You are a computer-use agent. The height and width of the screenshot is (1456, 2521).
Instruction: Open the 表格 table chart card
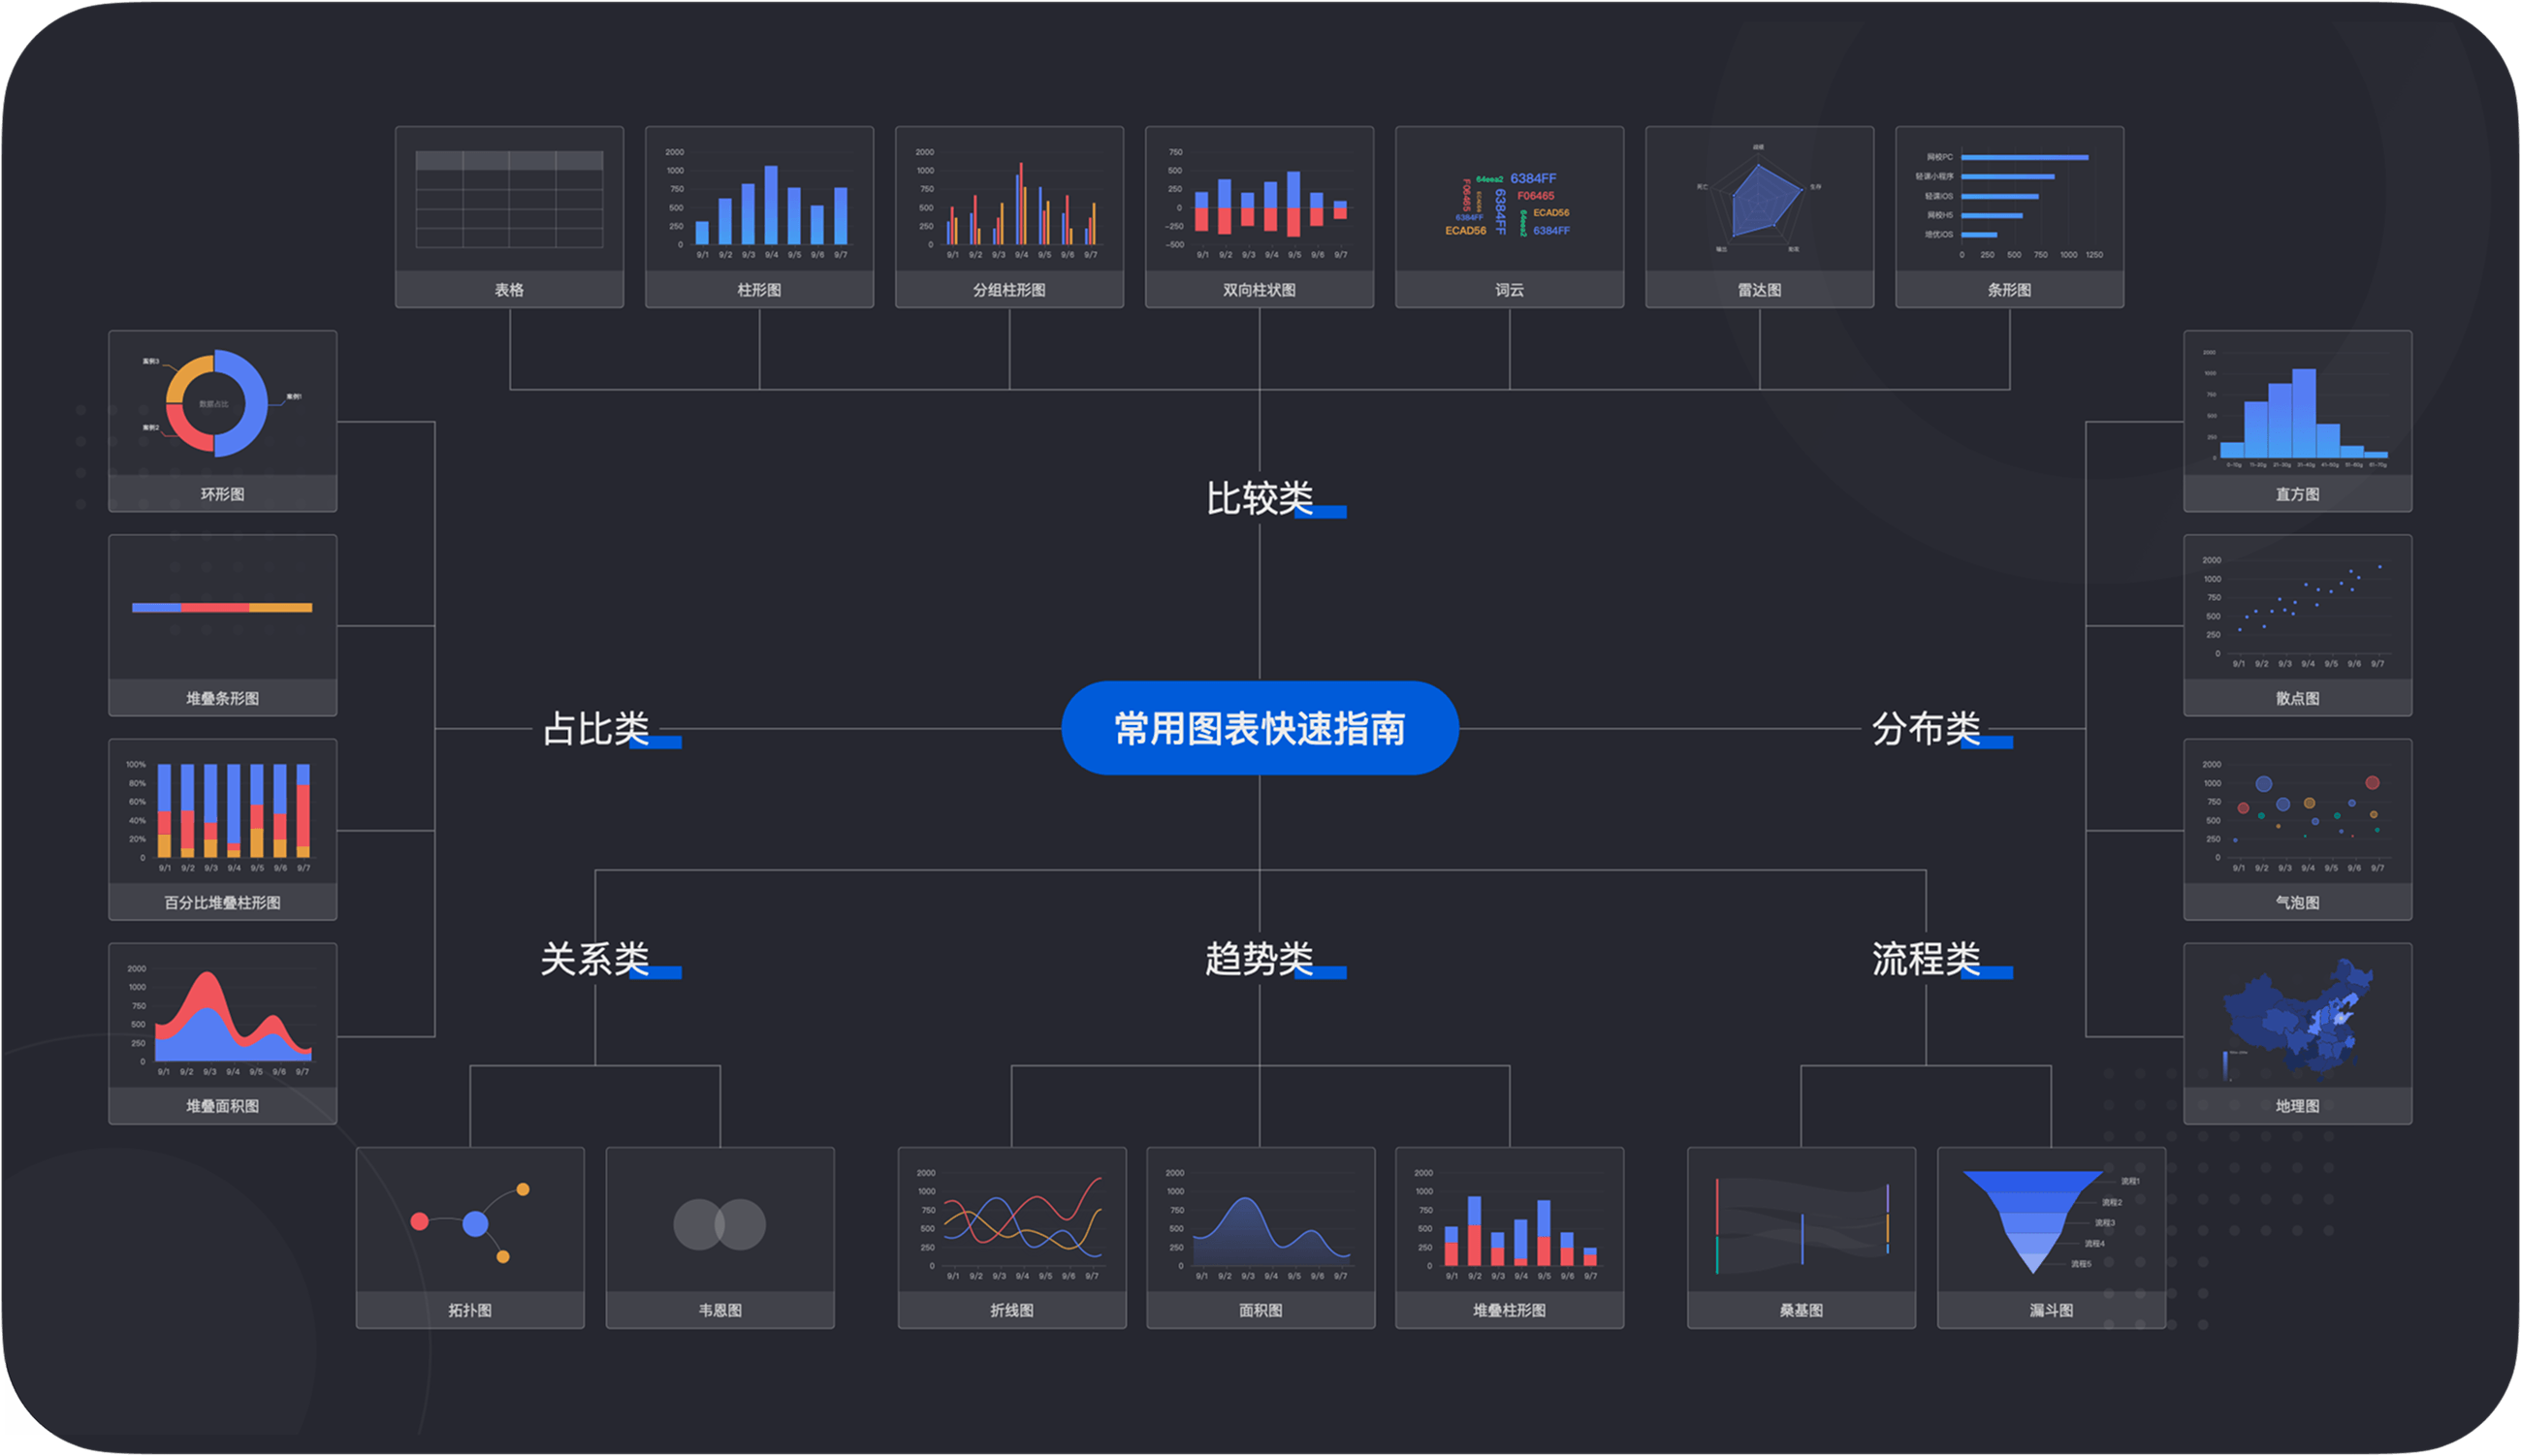(509, 217)
